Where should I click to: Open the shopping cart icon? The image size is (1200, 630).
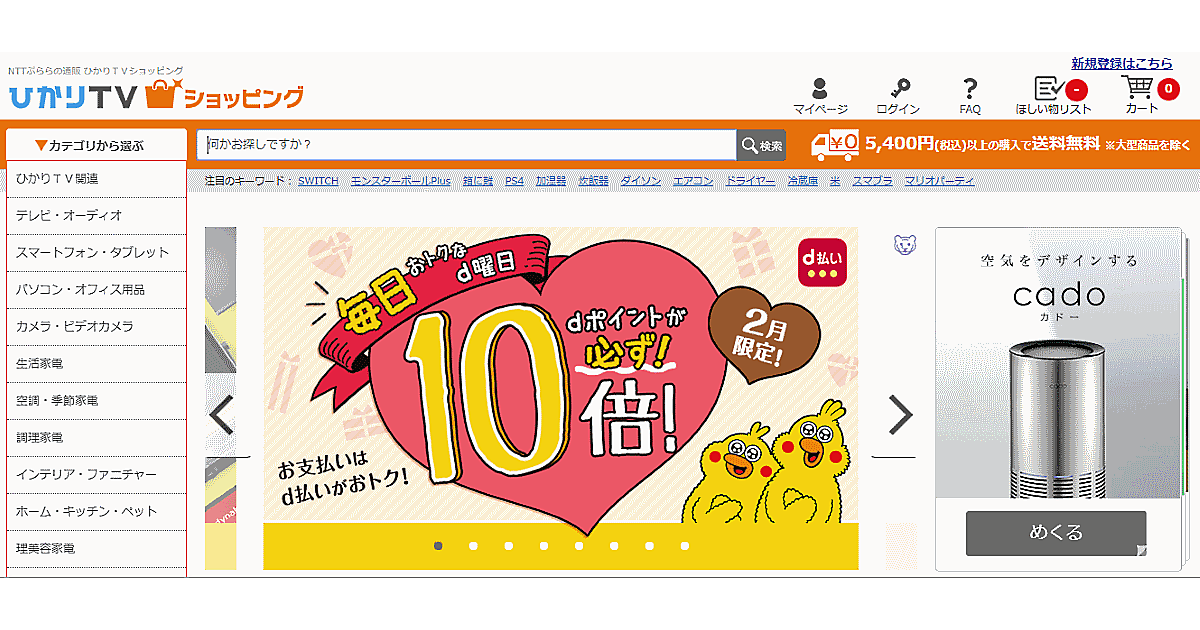(x=1140, y=88)
